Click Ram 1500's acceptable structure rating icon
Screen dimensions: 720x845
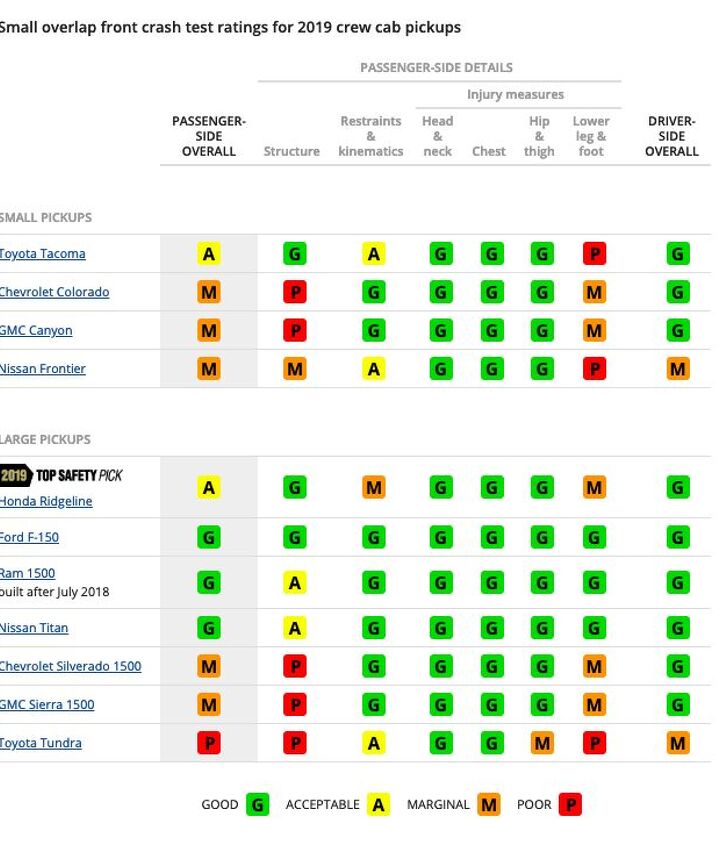coord(294,583)
